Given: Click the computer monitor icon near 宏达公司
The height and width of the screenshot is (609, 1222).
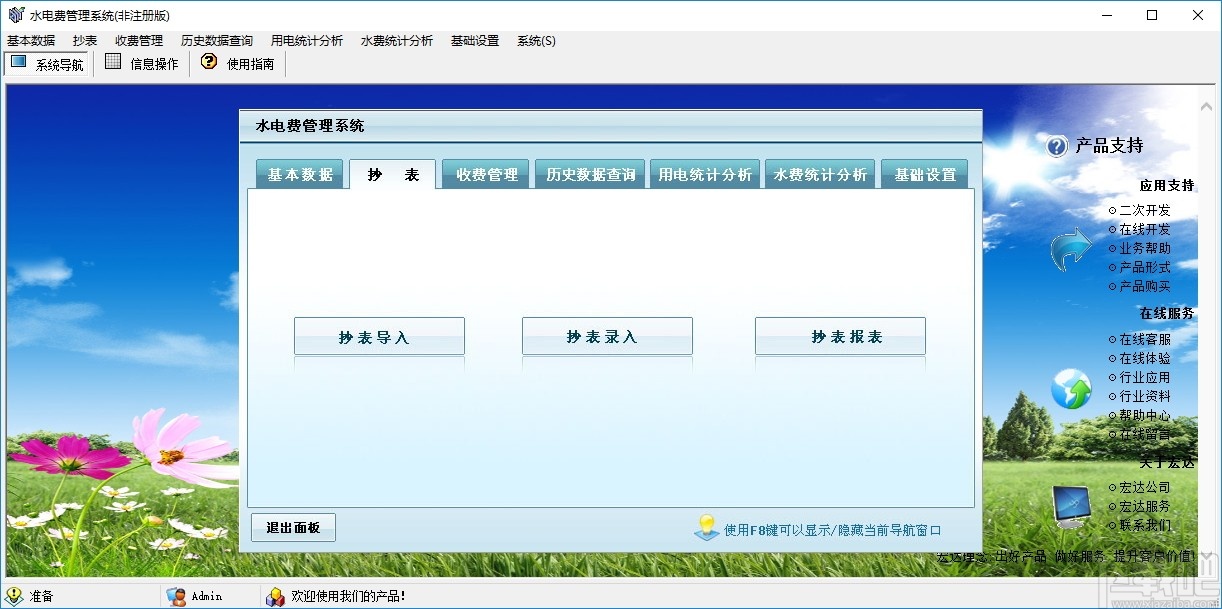Looking at the screenshot, I should tap(1070, 505).
